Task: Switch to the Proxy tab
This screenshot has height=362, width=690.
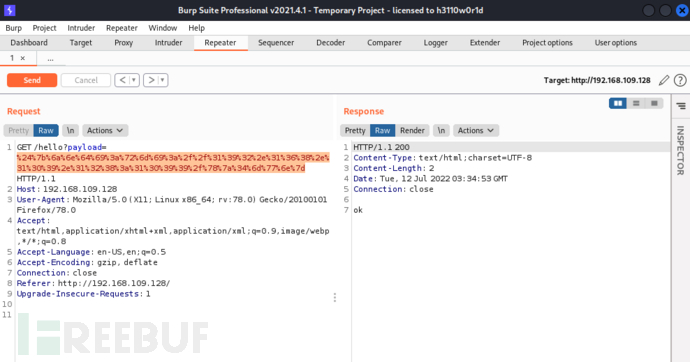Action: click(124, 43)
